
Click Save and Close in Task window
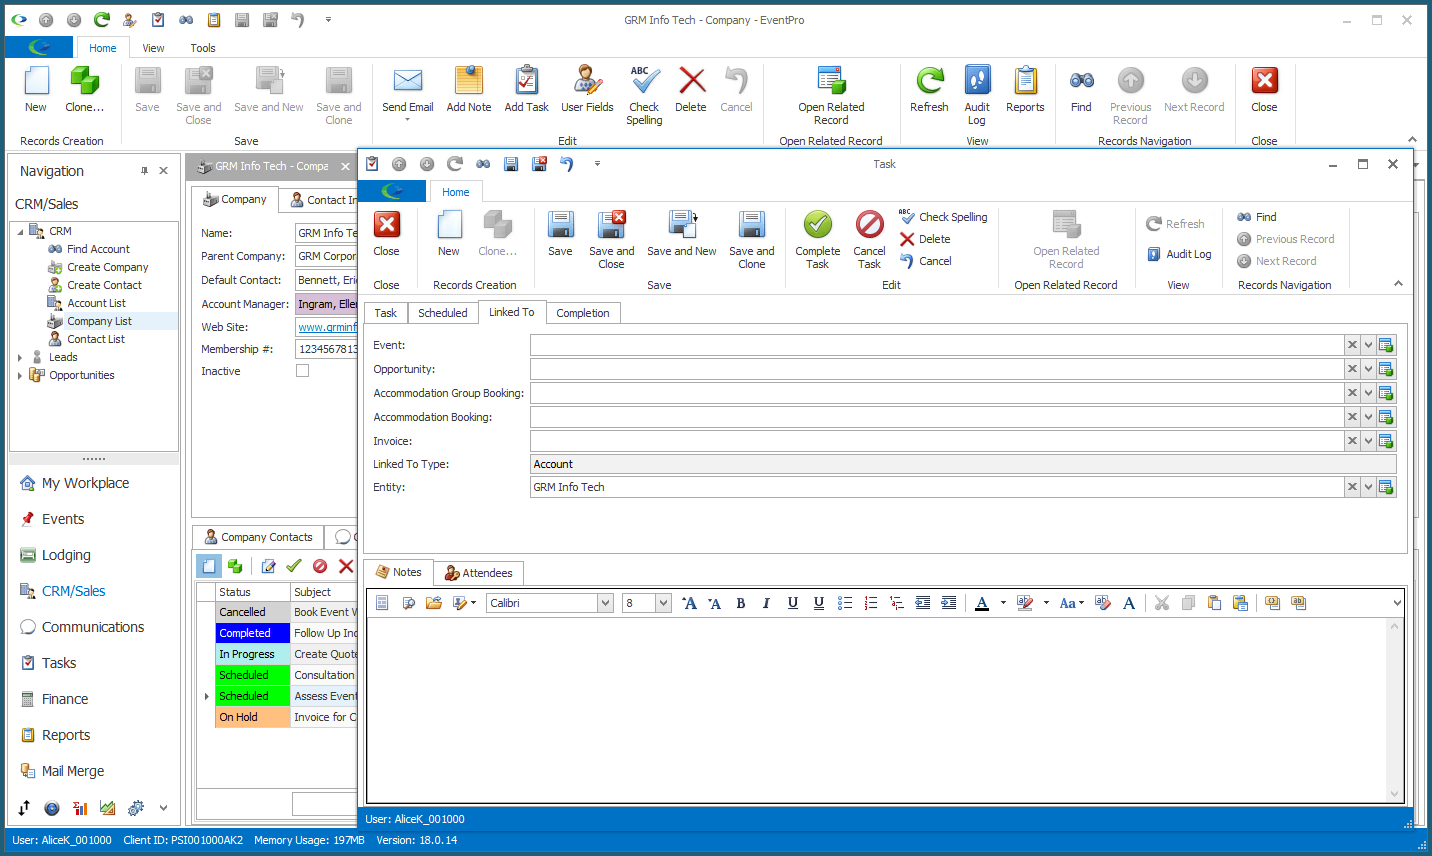pos(611,240)
